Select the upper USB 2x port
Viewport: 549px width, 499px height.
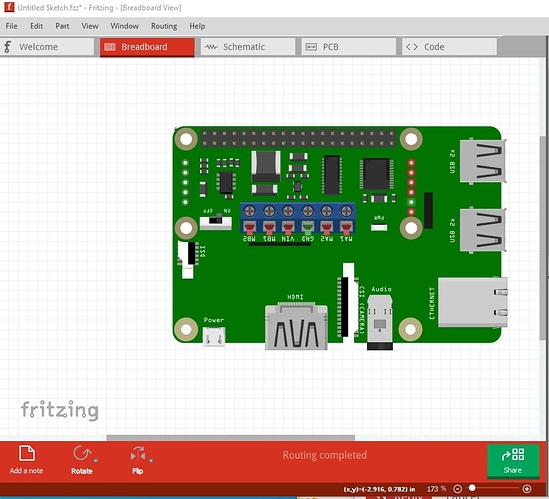pyautogui.click(x=483, y=161)
